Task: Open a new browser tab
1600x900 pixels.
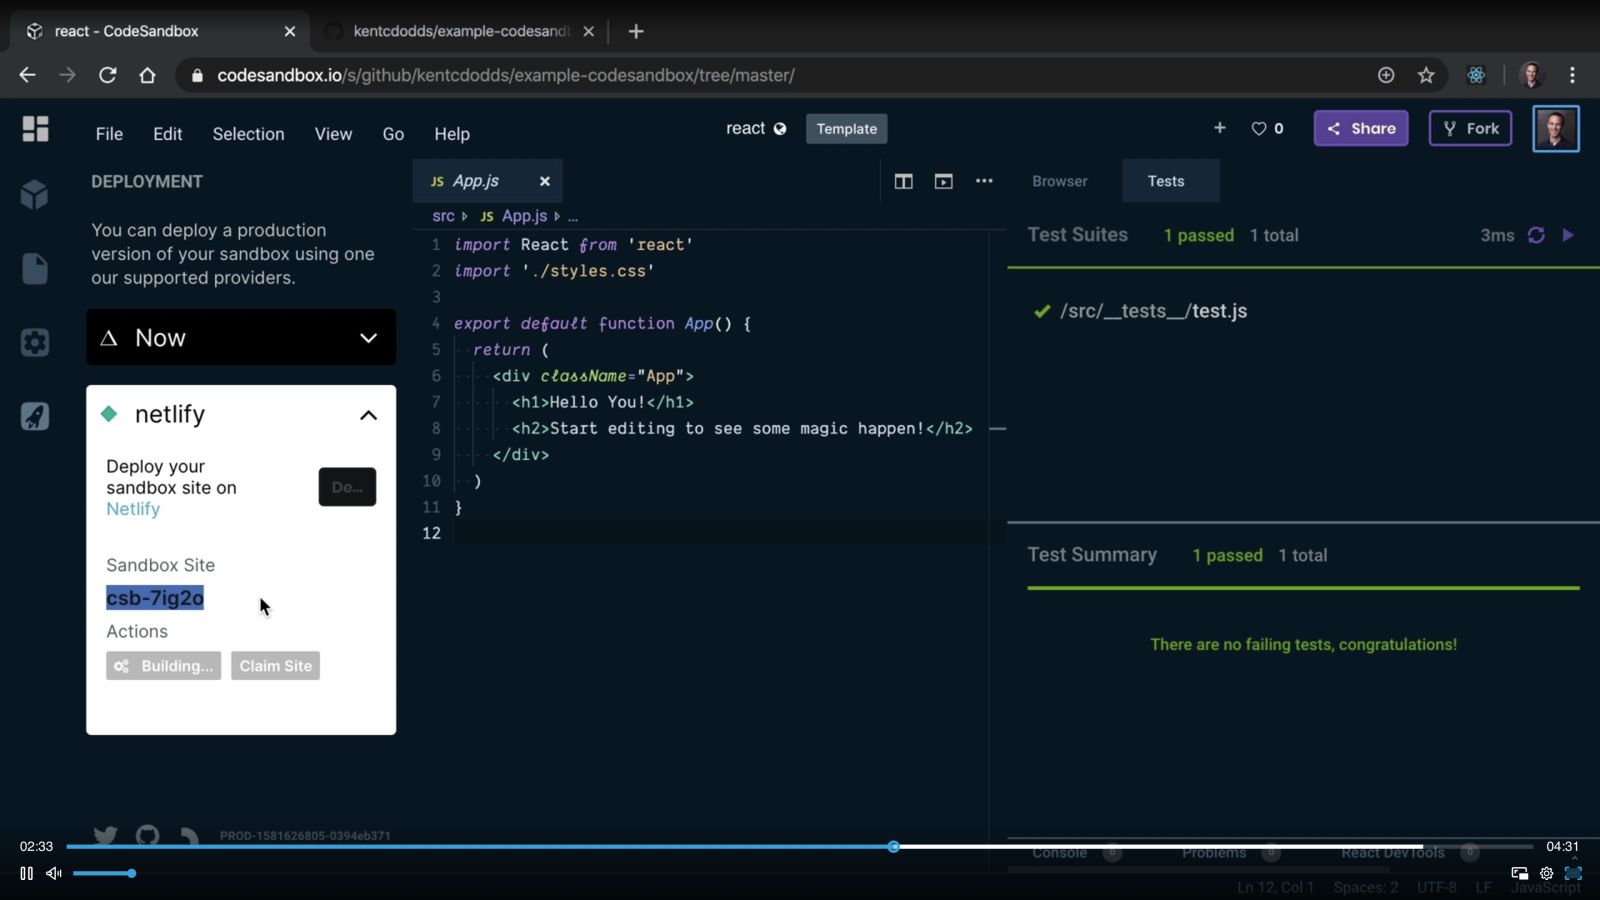Action: pyautogui.click(x=636, y=31)
